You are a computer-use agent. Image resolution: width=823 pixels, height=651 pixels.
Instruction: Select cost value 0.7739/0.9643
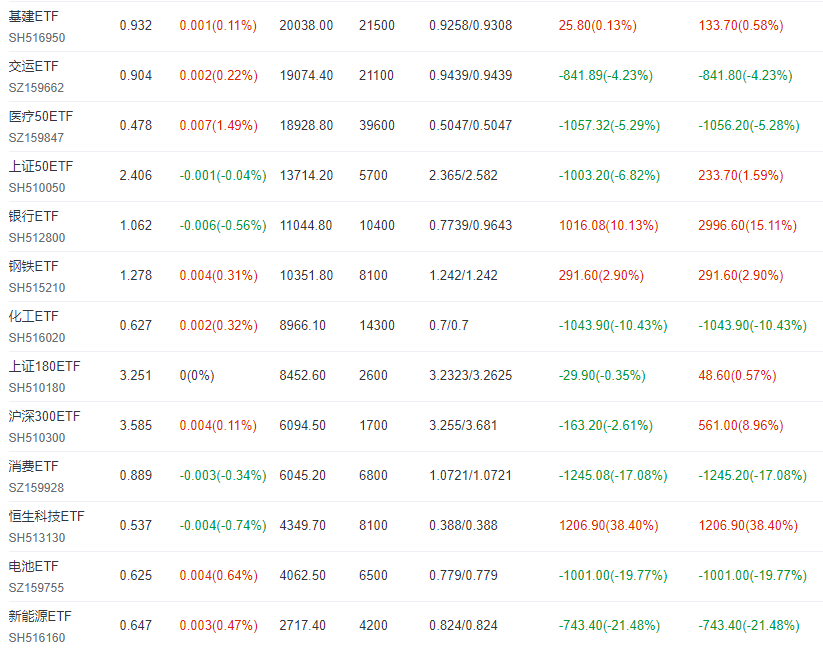[470, 226]
